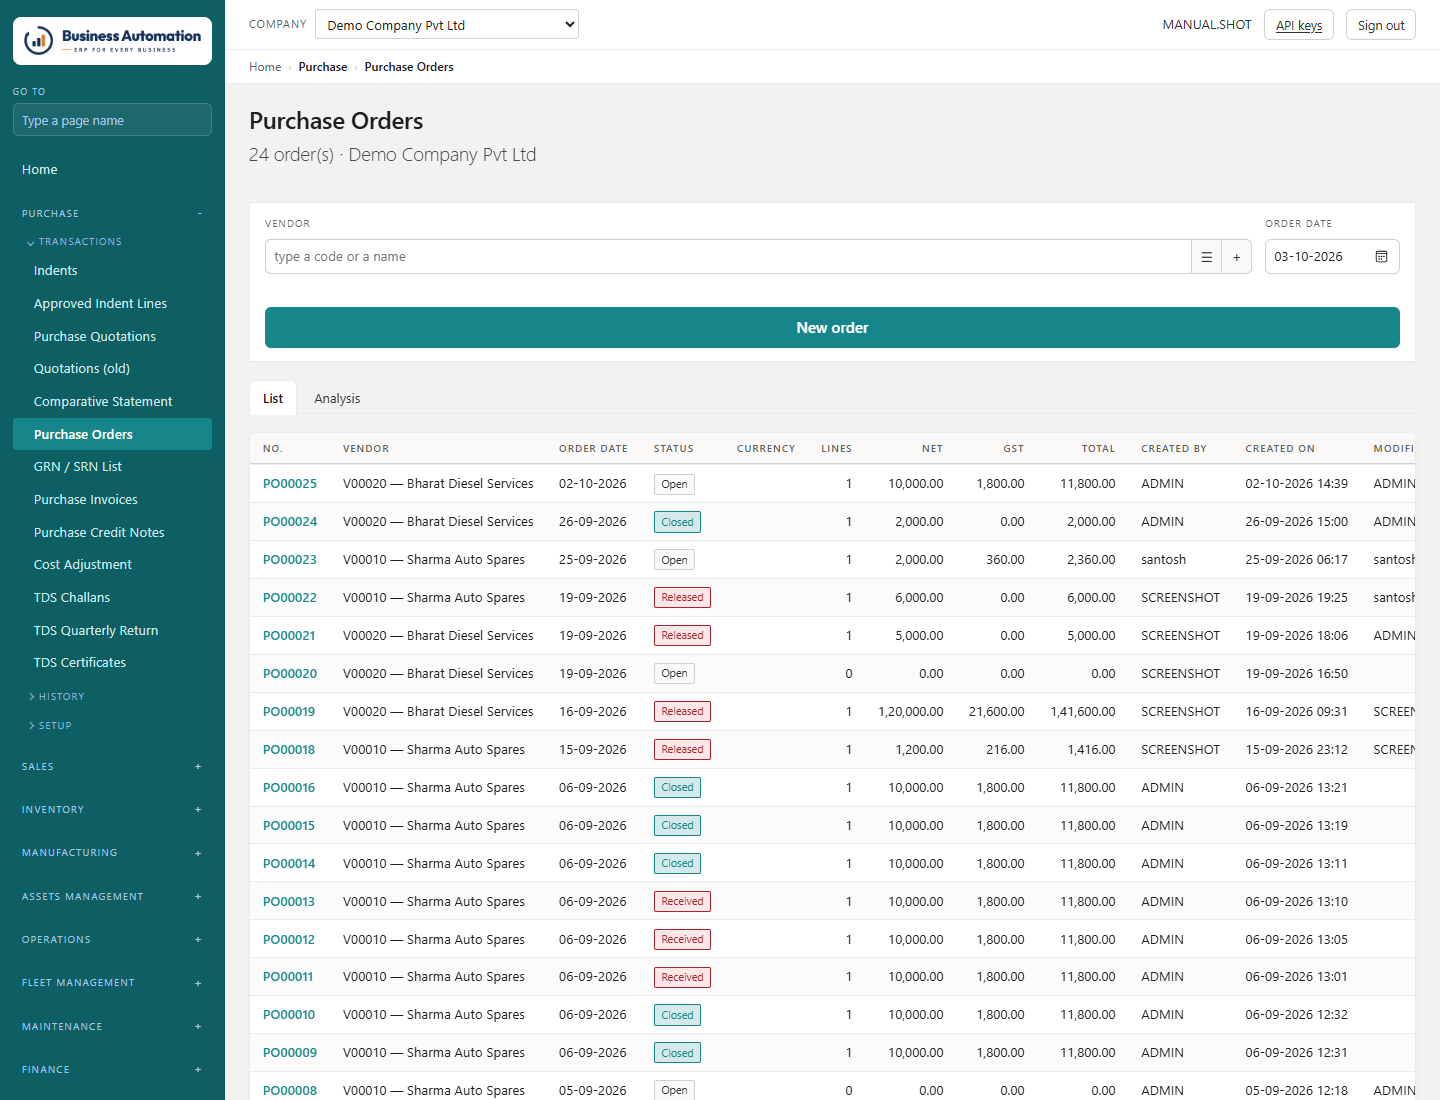Click the Go To page name field
The image size is (1440, 1100).
click(x=112, y=120)
